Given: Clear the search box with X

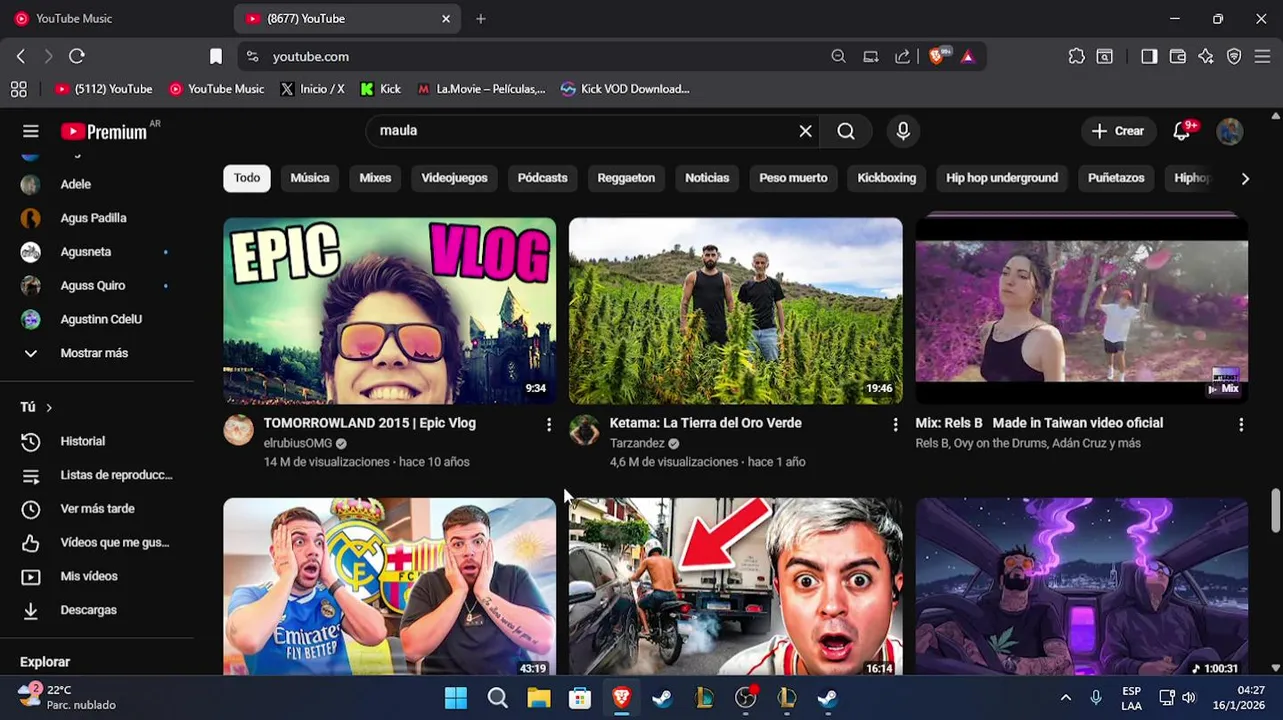Looking at the screenshot, I should click(x=805, y=131).
